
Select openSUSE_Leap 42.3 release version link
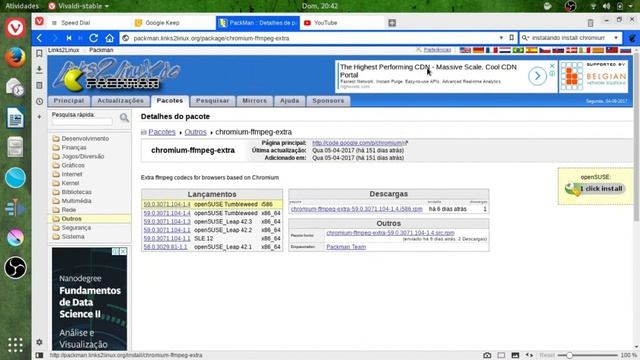[x=167, y=222]
